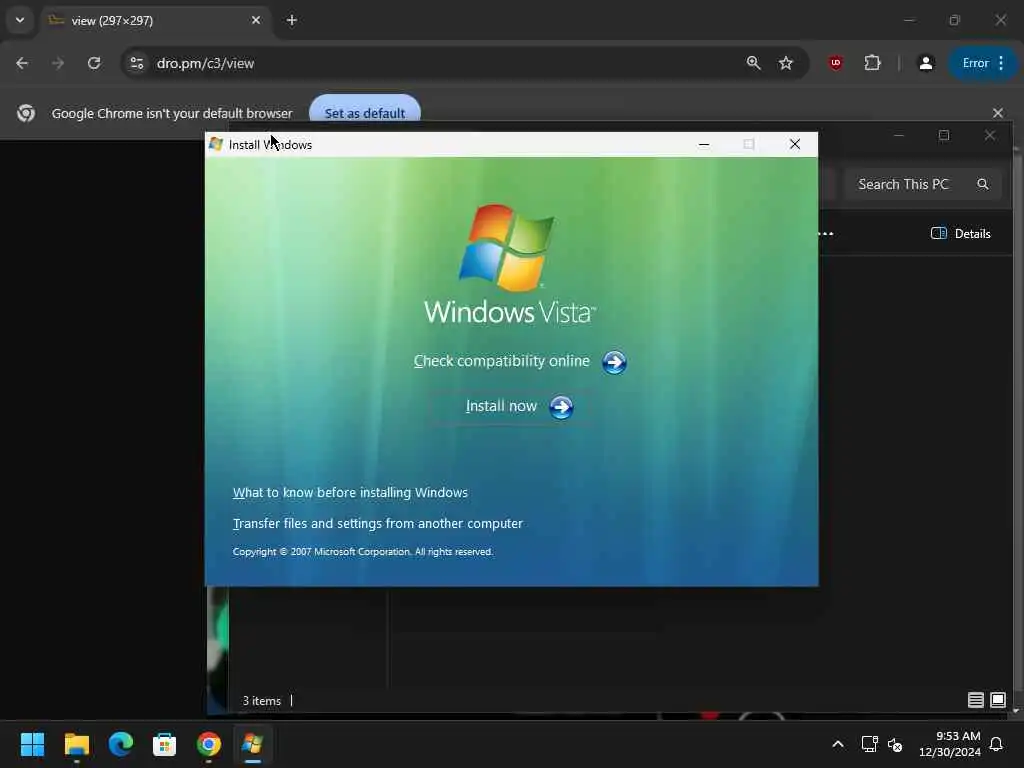
Task: Toggle the Details pane in File Explorer
Action: pos(961,234)
